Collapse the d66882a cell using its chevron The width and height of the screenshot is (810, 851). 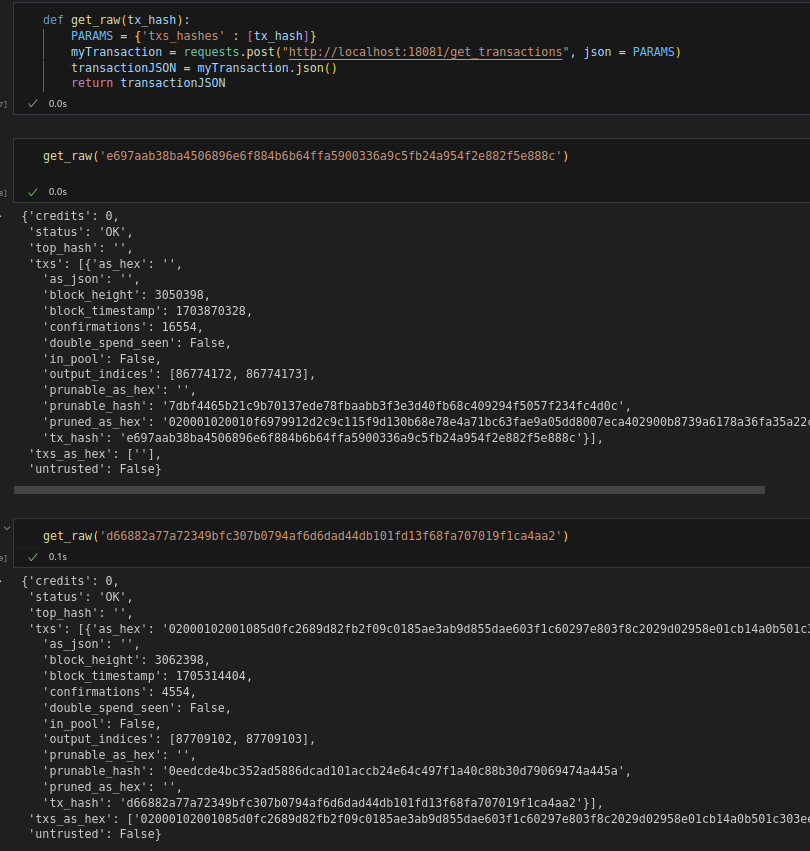[7, 526]
